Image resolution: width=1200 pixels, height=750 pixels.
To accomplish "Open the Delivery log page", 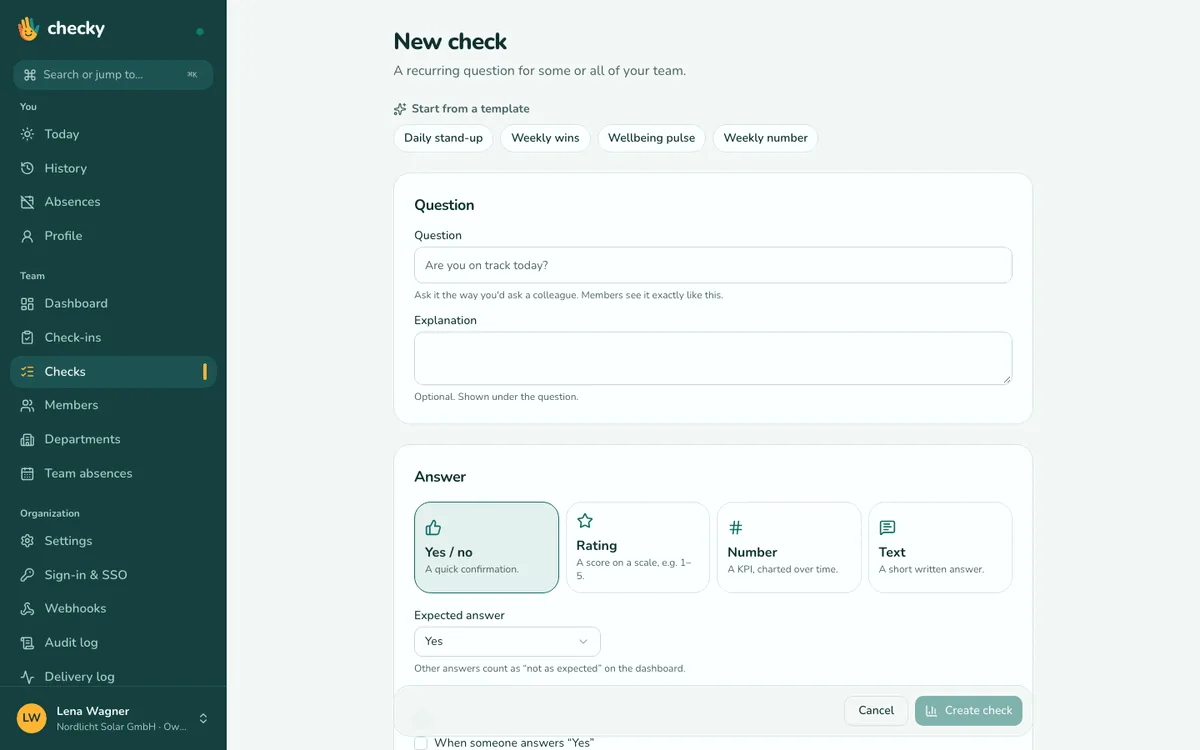I will pos(113,676).
